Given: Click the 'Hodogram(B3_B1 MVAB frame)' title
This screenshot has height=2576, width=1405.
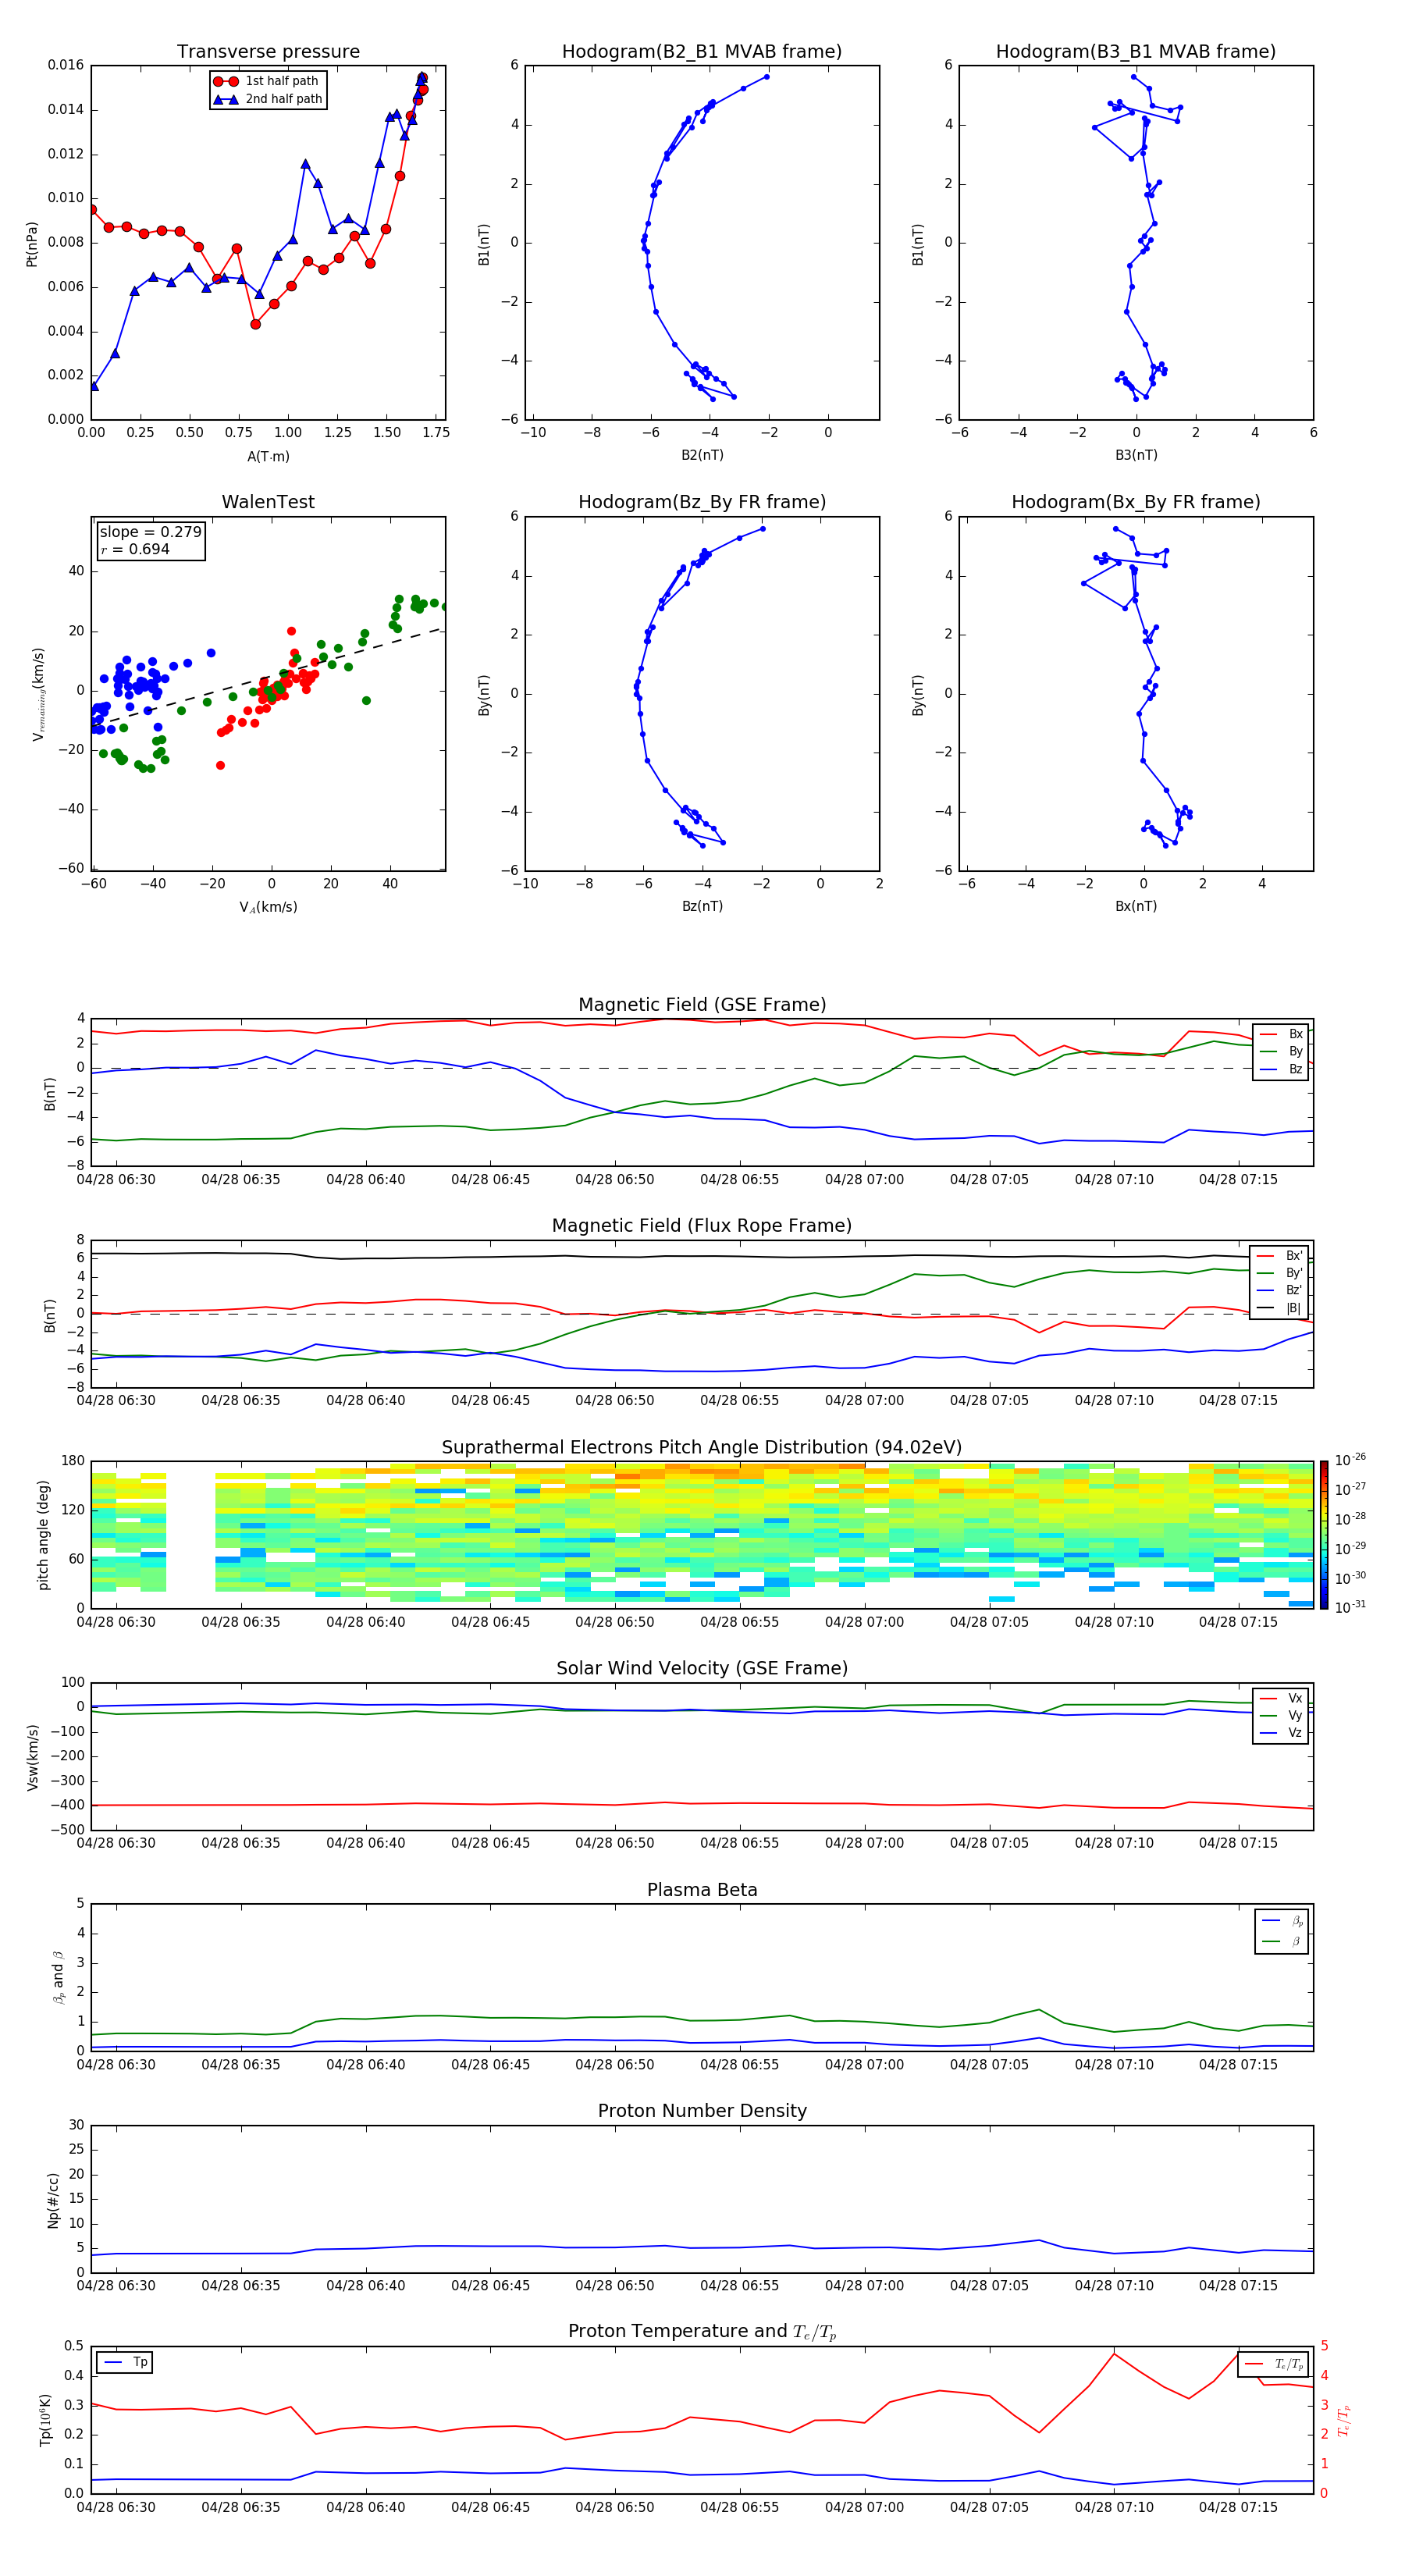Looking at the screenshot, I should [1136, 52].
